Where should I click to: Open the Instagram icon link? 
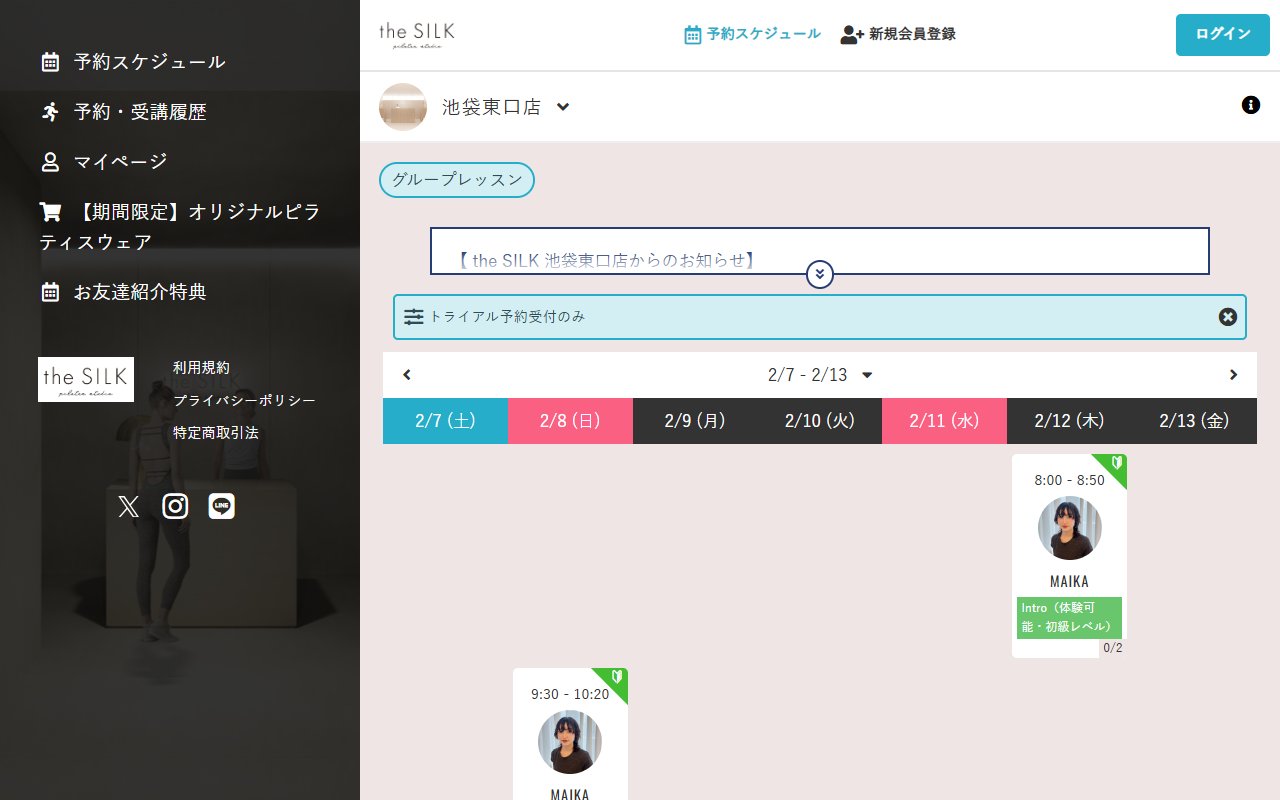tap(175, 507)
